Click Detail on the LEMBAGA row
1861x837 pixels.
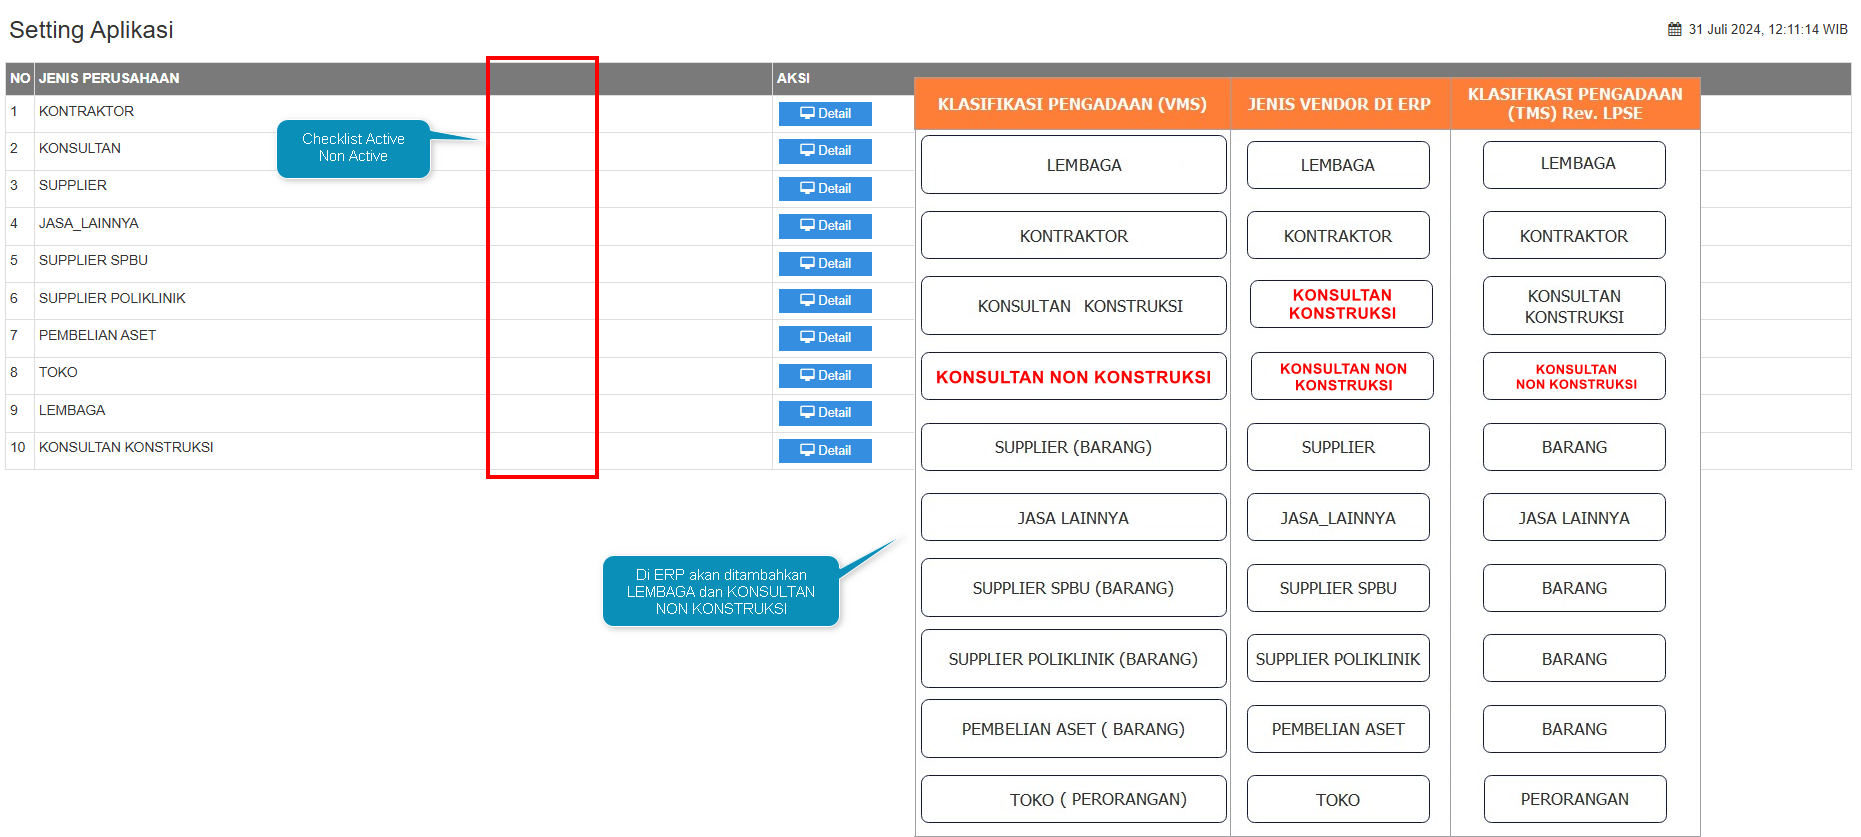(825, 413)
